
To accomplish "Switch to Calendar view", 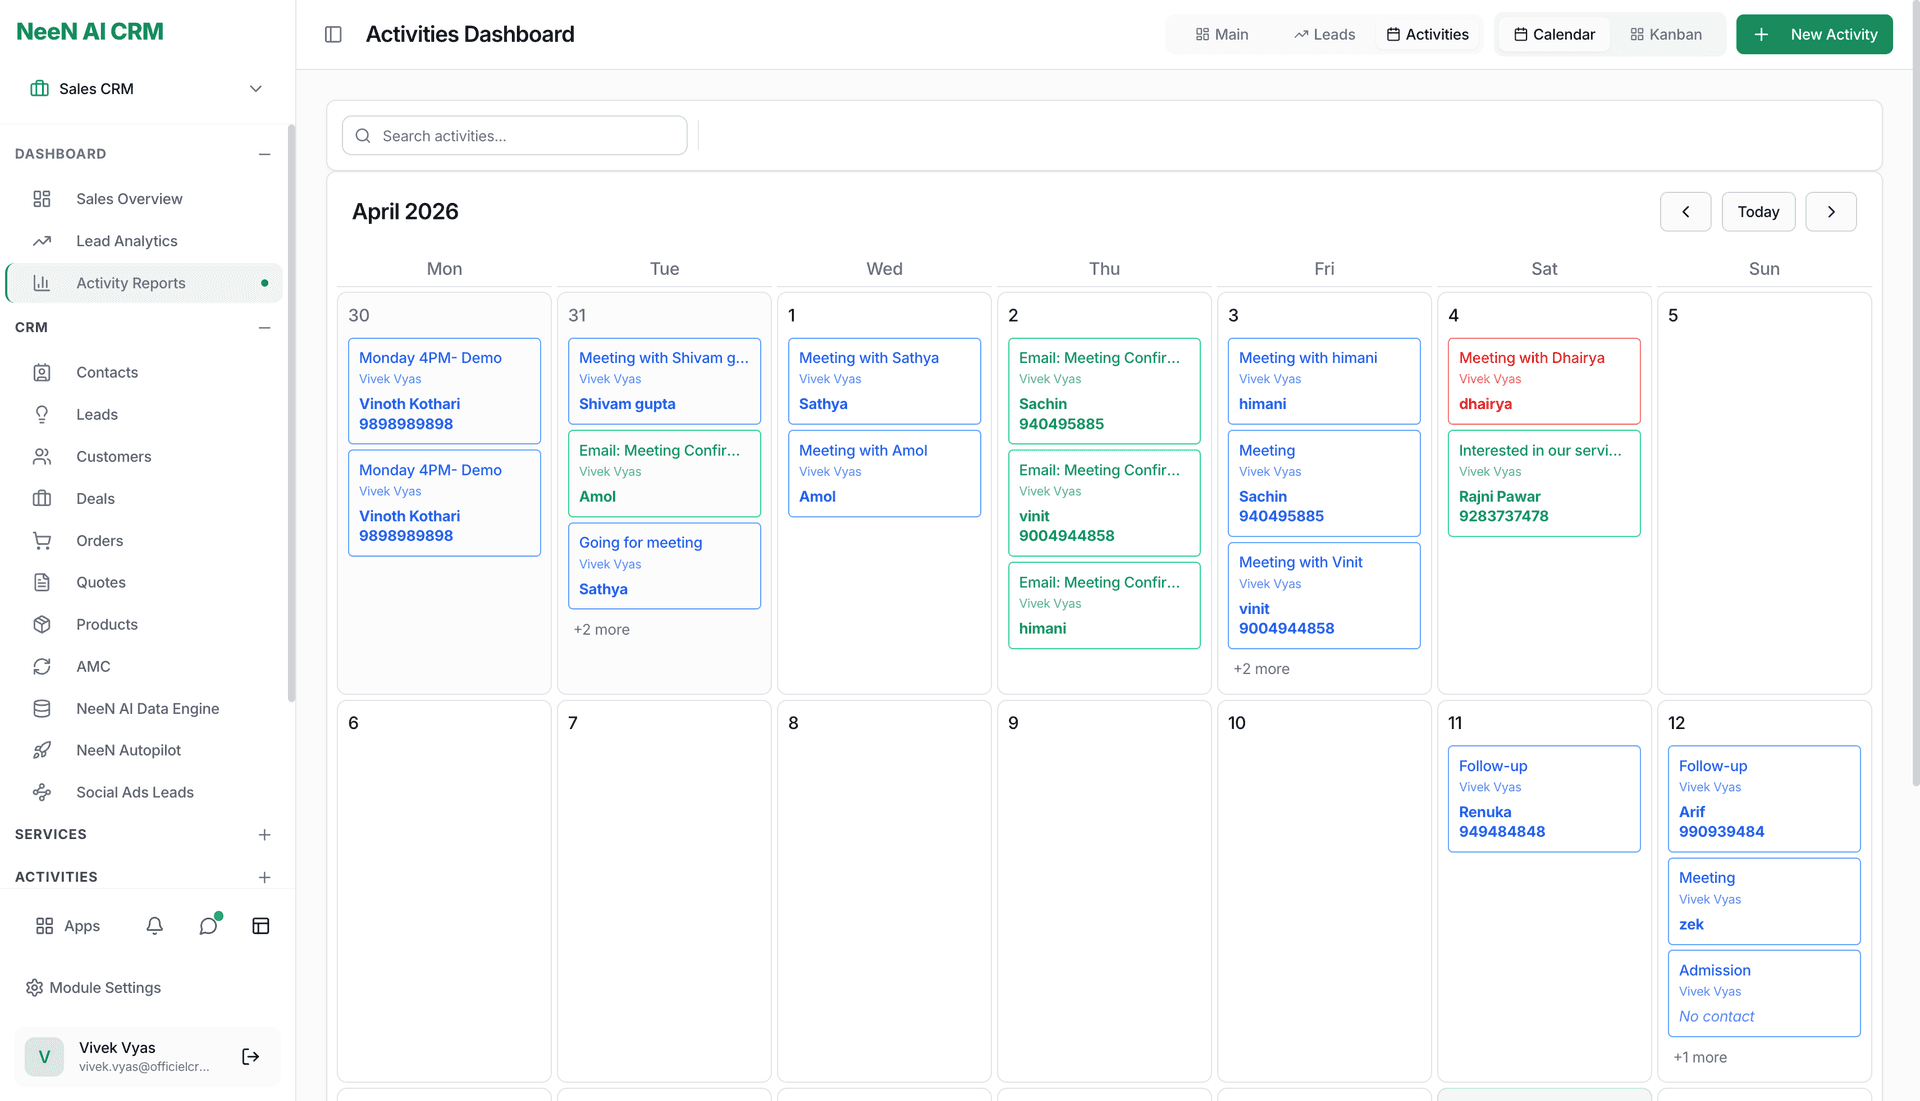I will [x=1554, y=35].
